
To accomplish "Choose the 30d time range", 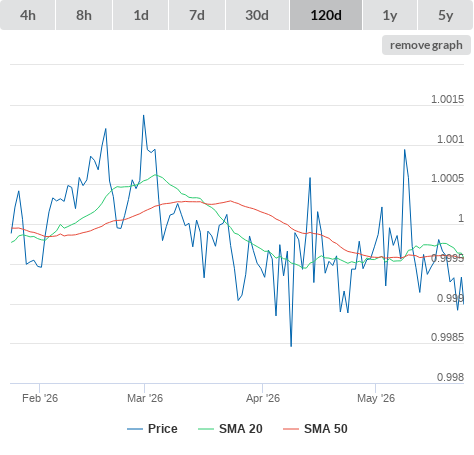I will 257,15.
